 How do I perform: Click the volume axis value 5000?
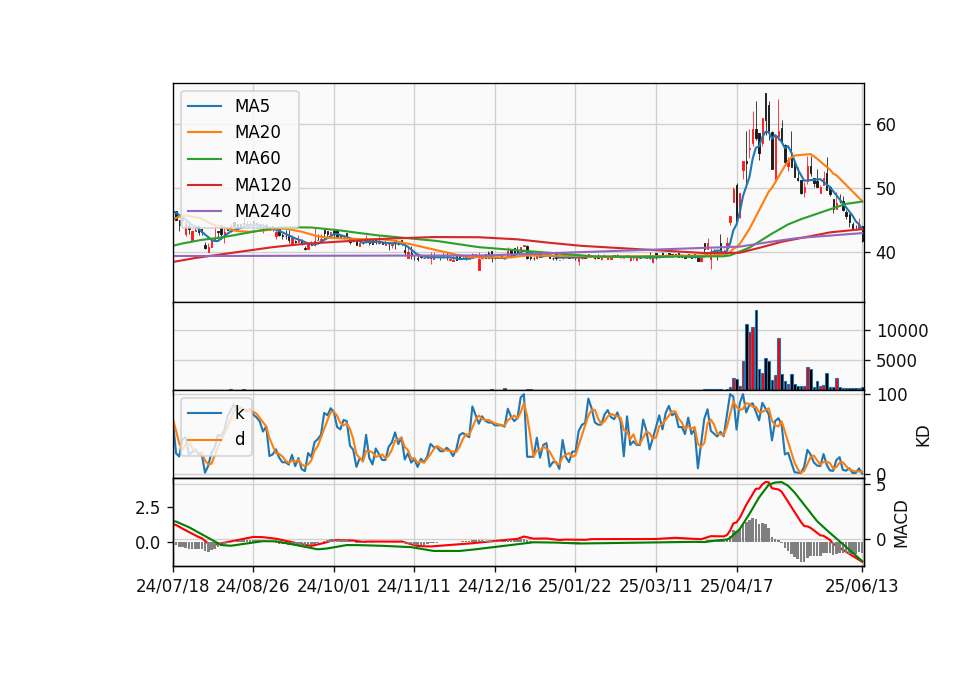pos(896,361)
